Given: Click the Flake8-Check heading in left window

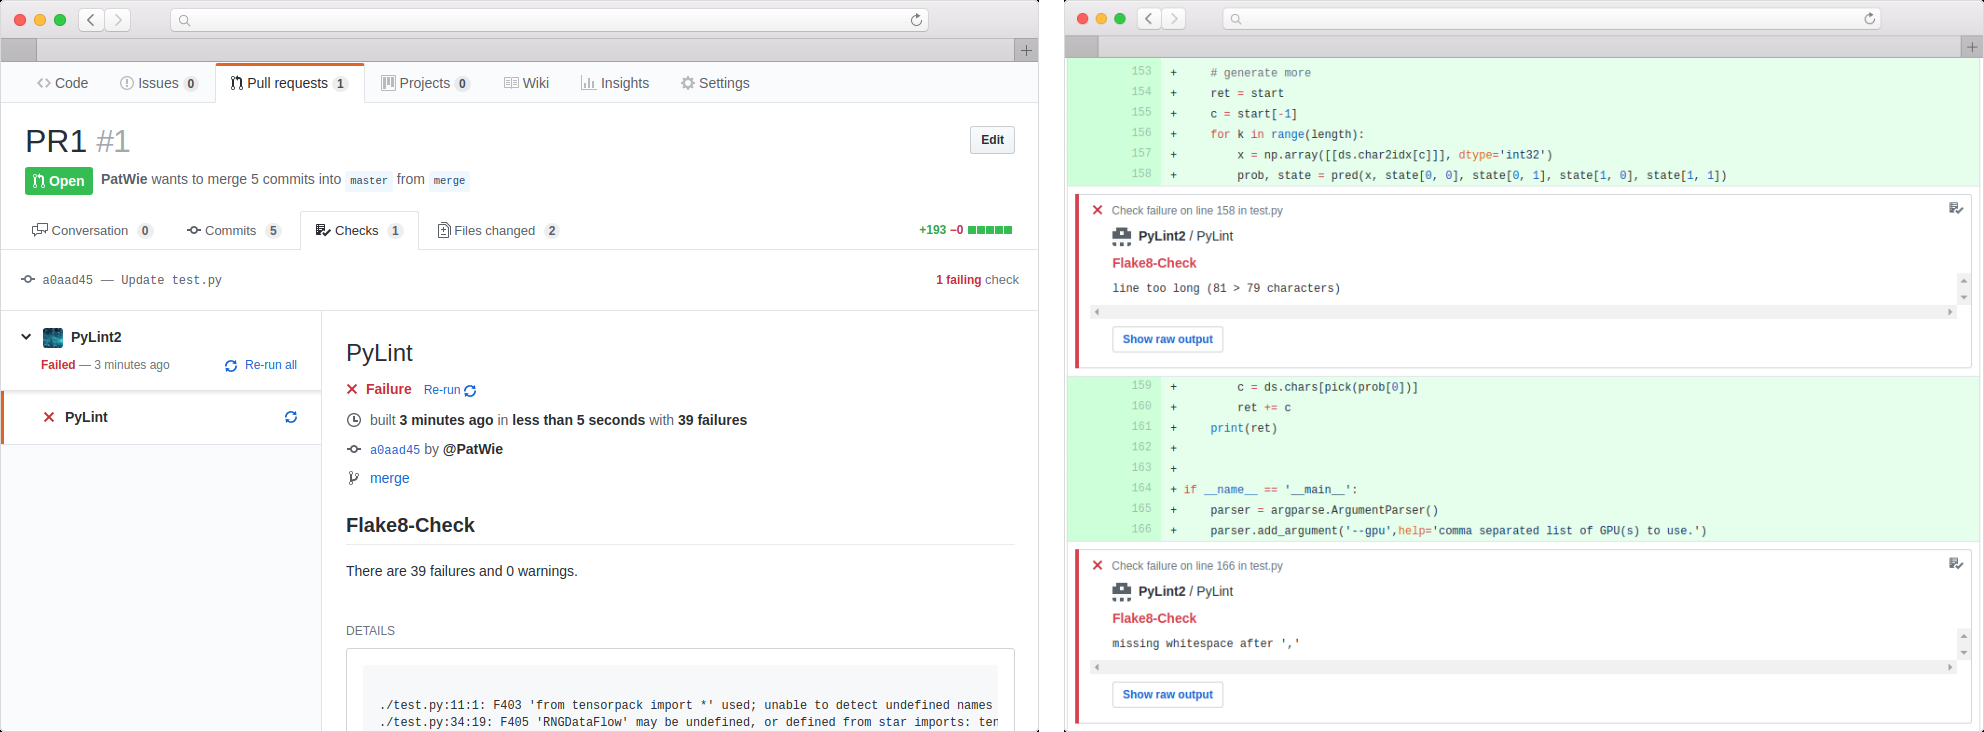Looking at the screenshot, I should tap(410, 525).
